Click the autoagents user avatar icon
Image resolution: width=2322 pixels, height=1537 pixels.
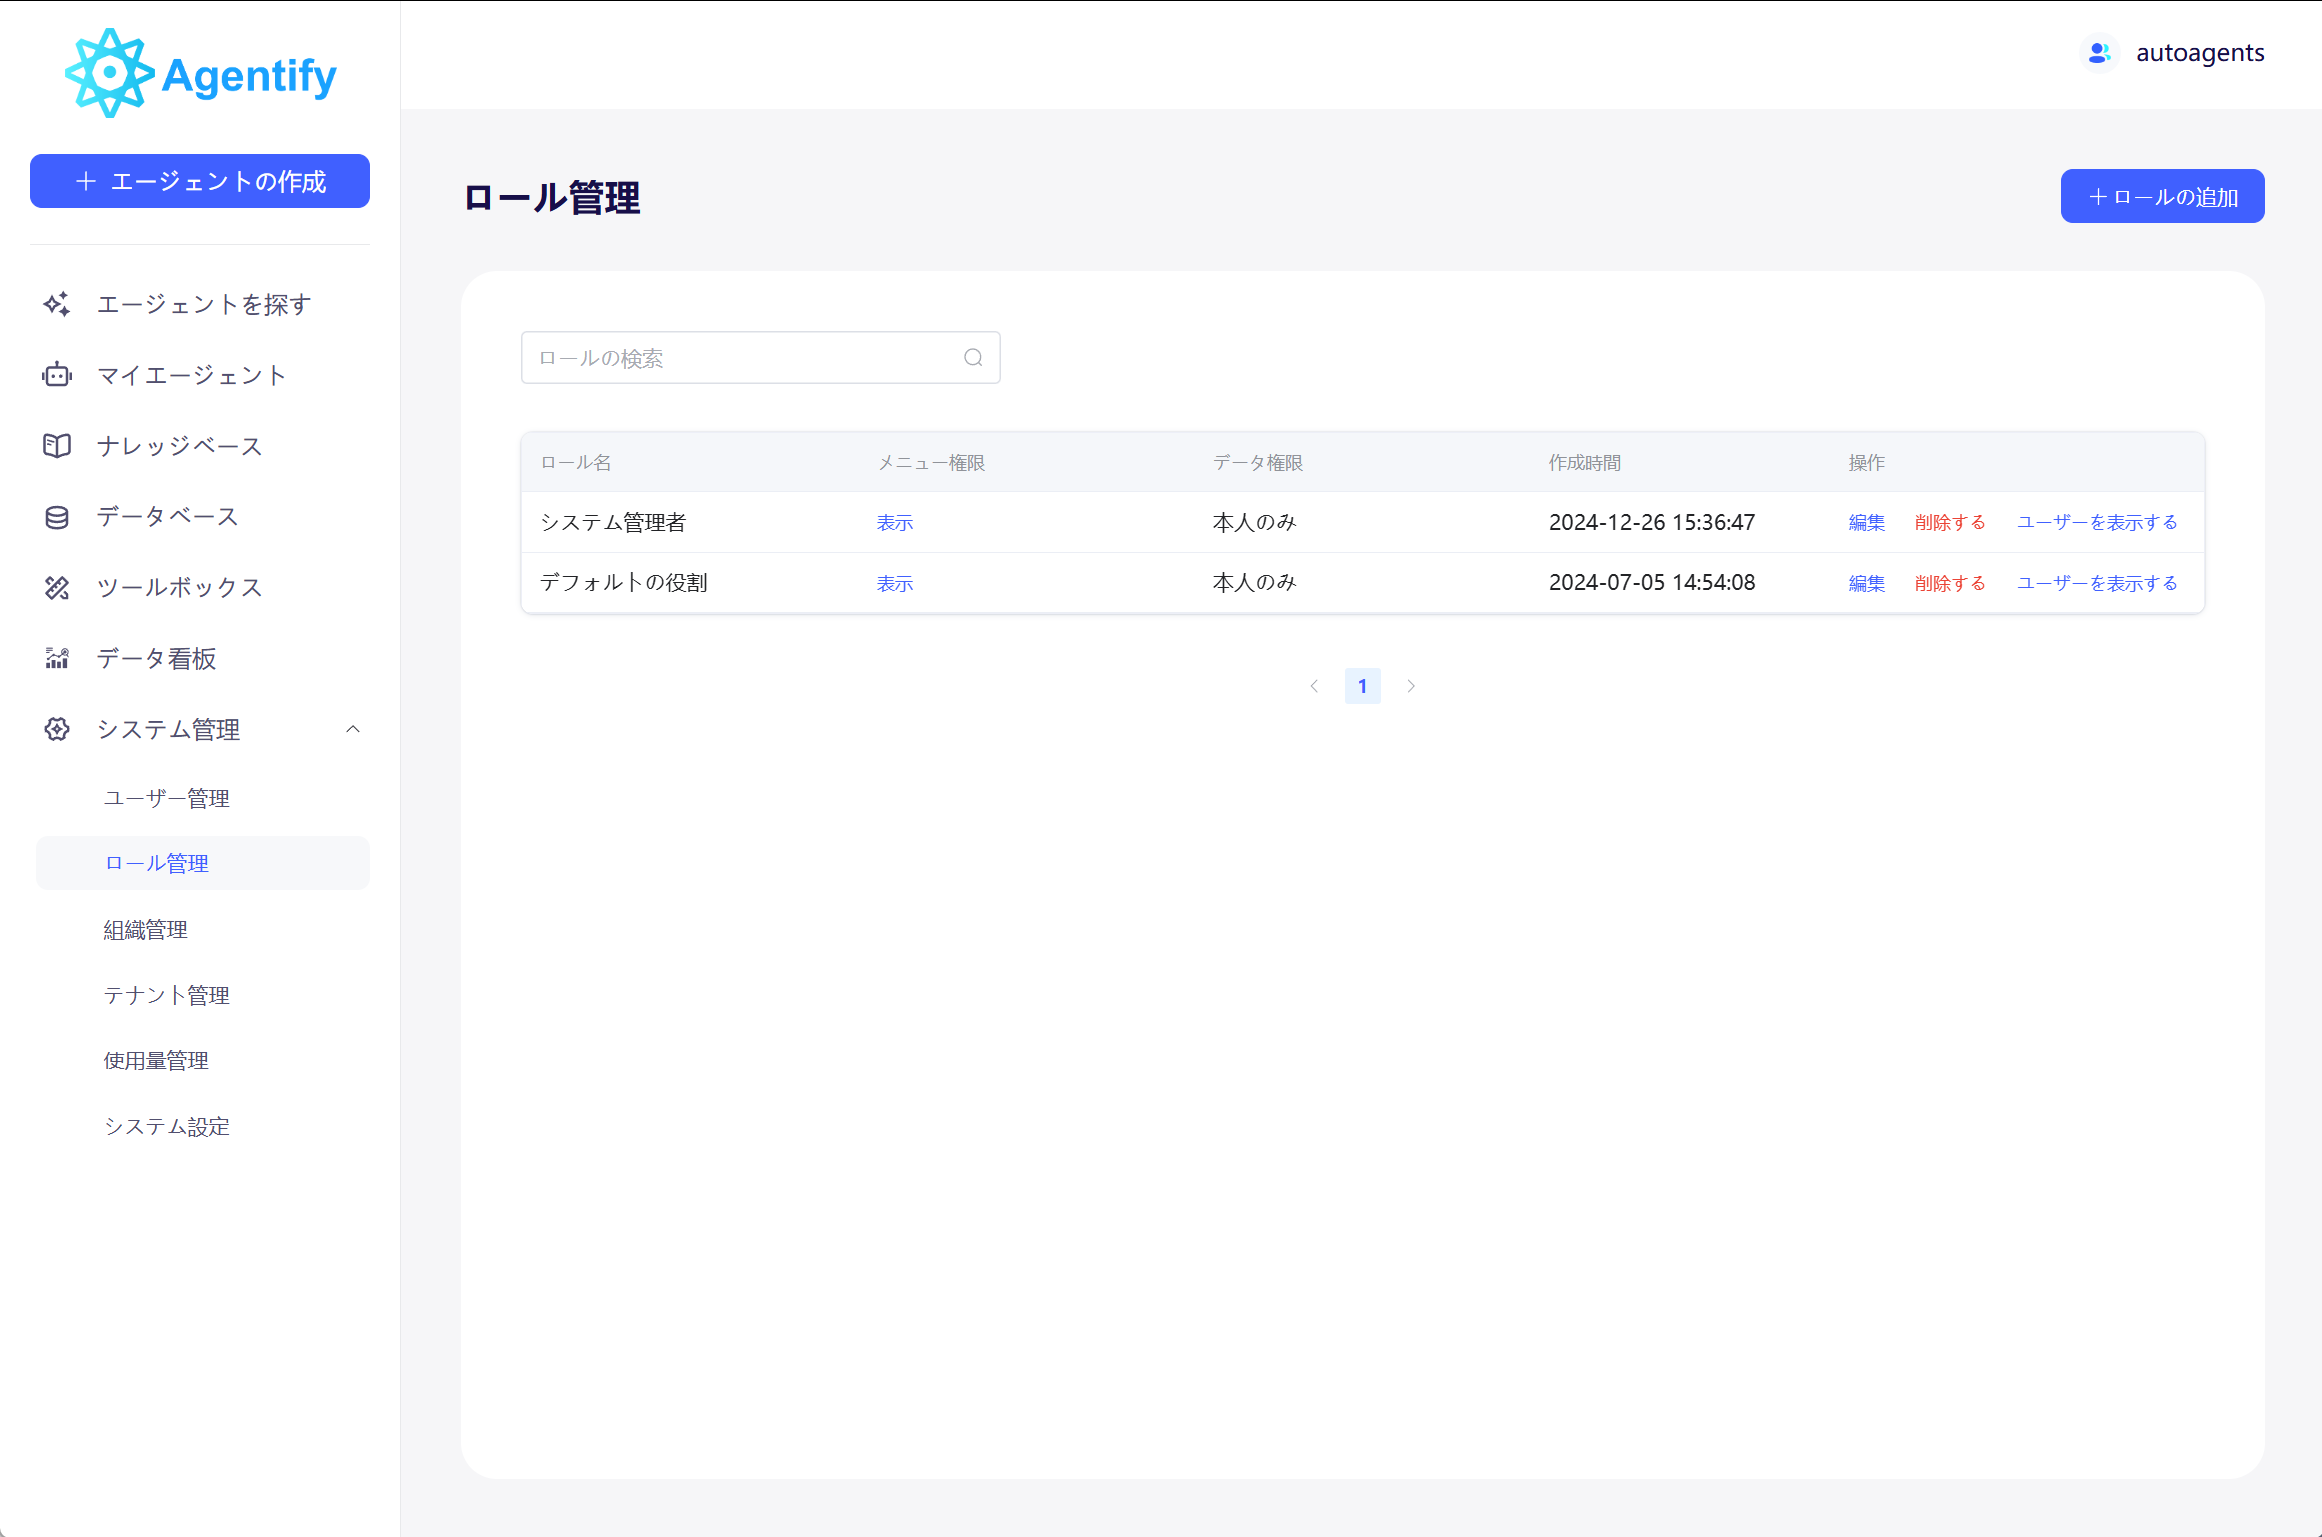tap(2099, 53)
